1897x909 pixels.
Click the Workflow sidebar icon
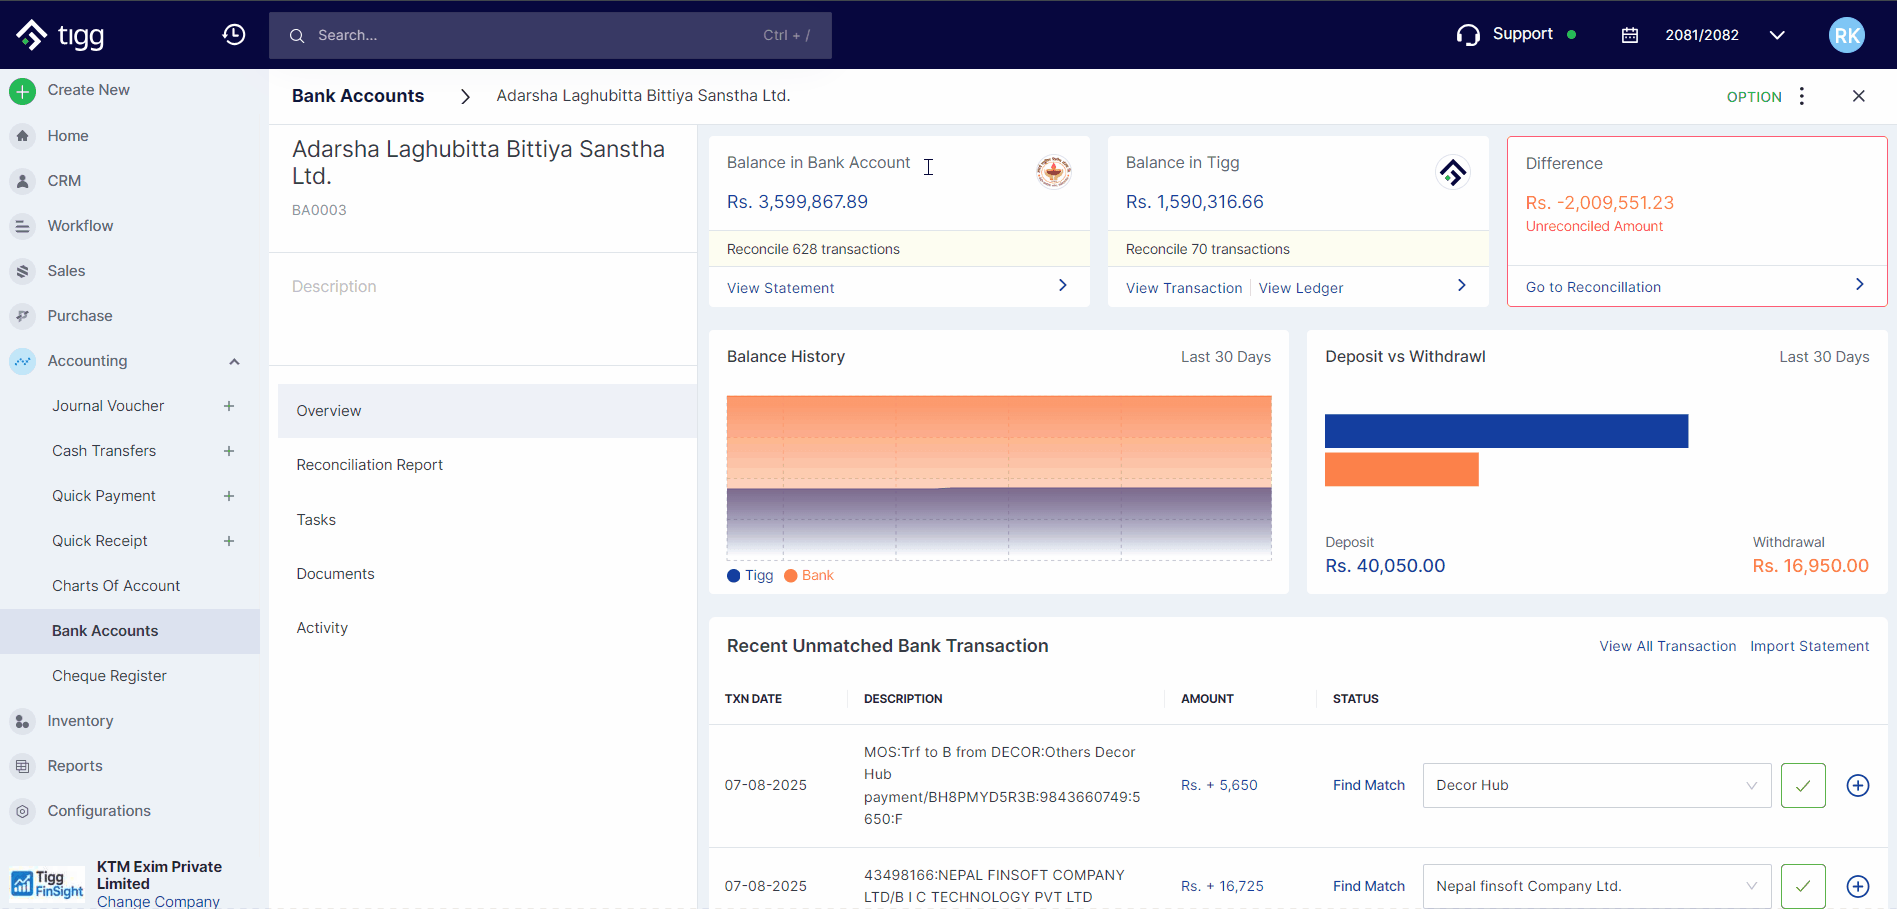(22, 226)
